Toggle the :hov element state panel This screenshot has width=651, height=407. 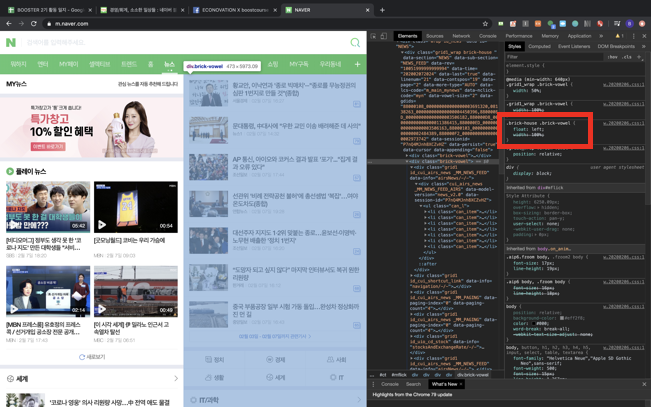[x=613, y=57]
